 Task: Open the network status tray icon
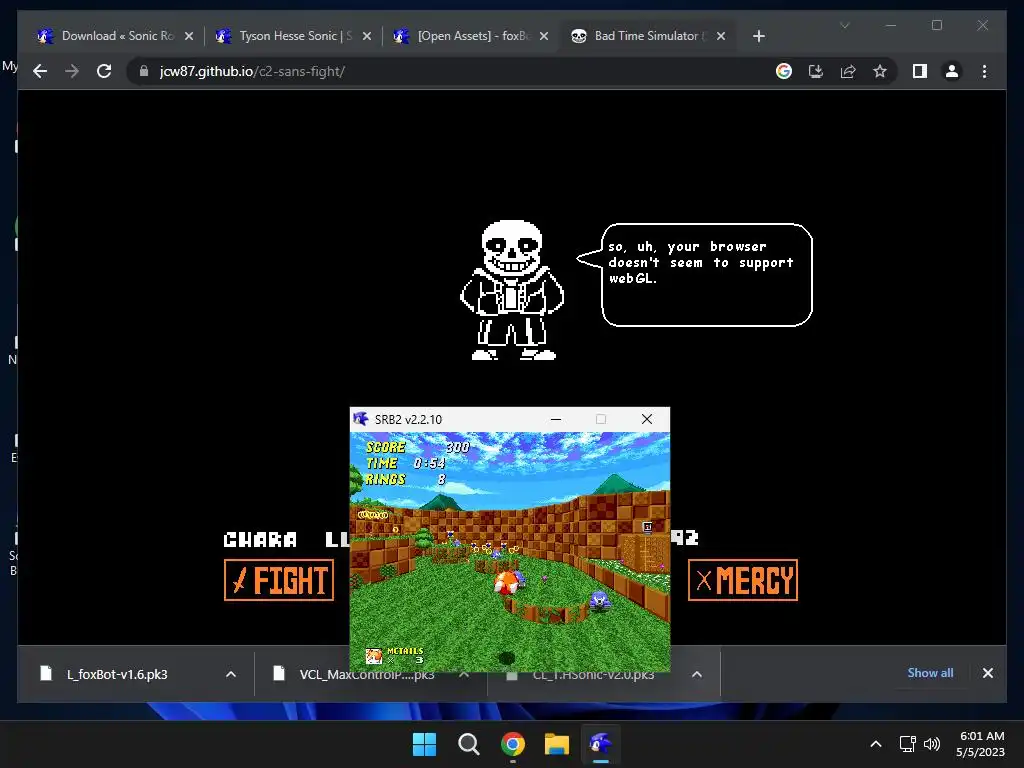[x=907, y=744]
